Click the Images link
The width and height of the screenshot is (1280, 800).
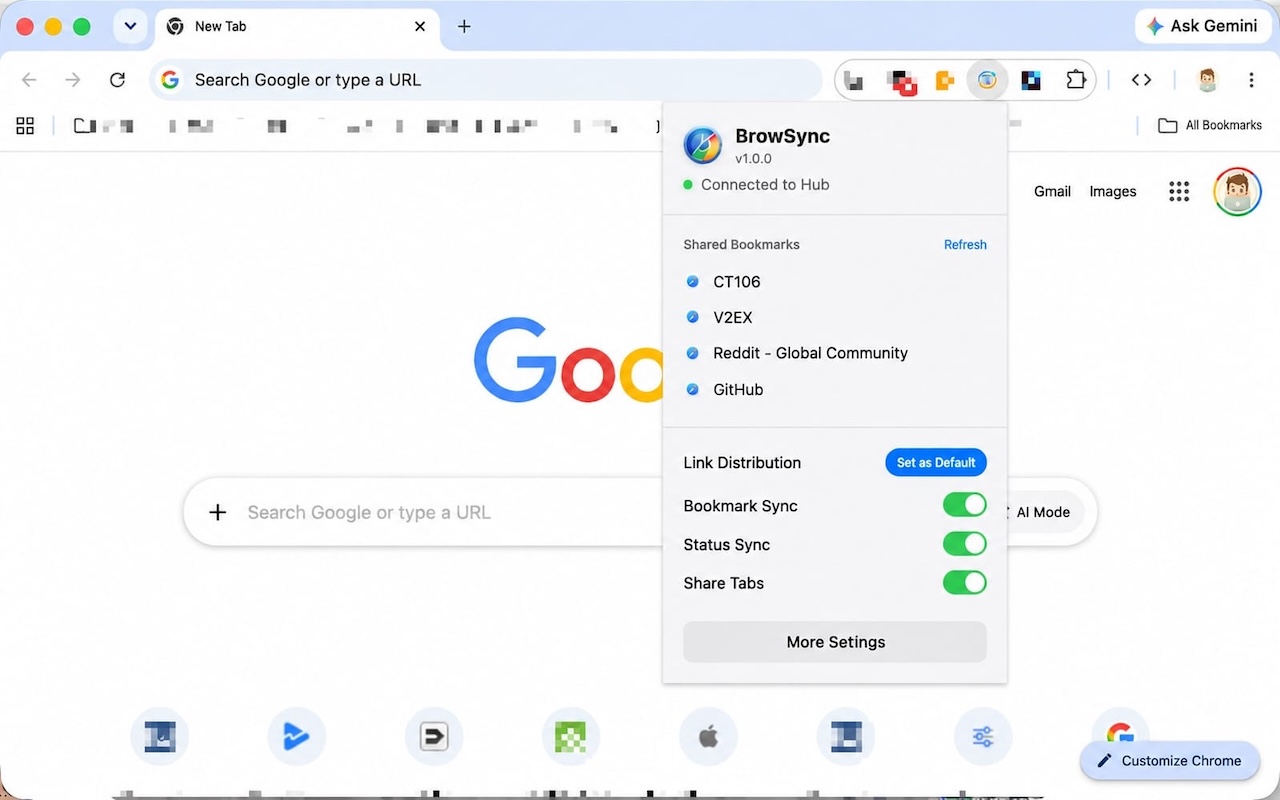pos(1113,191)
